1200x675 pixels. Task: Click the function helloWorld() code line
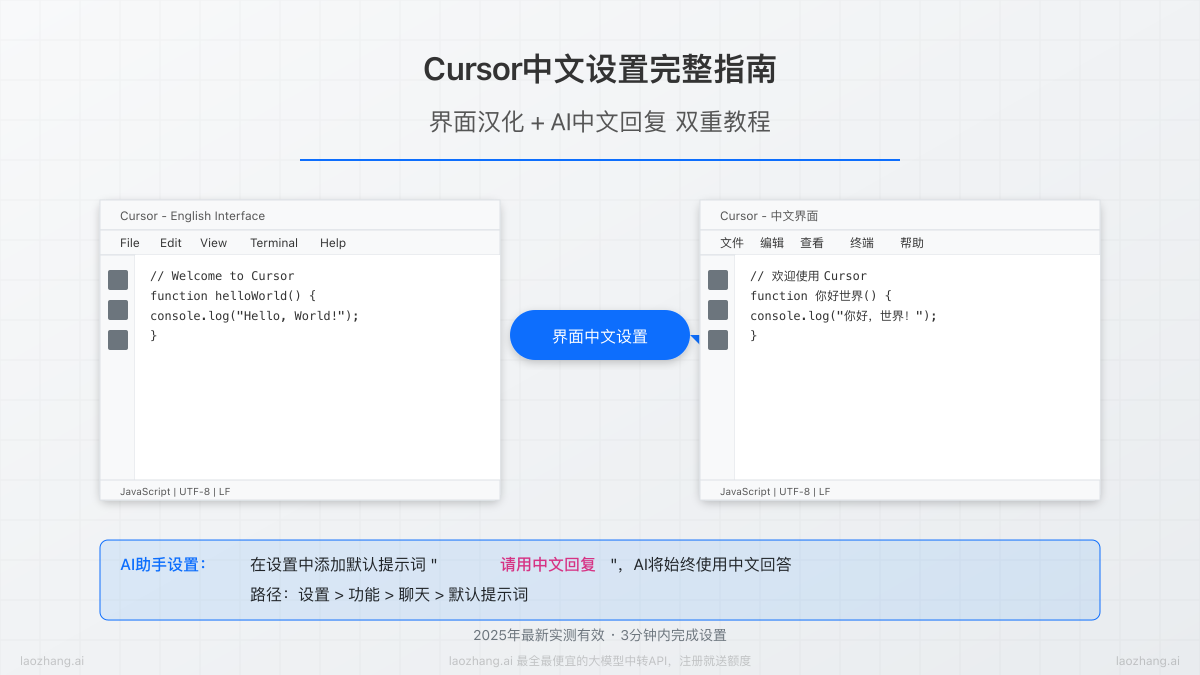coord(233,296)
